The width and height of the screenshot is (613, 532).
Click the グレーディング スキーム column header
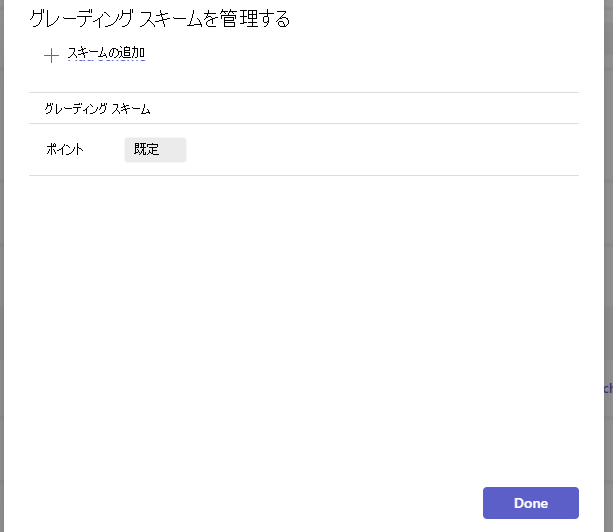point(97,108)
